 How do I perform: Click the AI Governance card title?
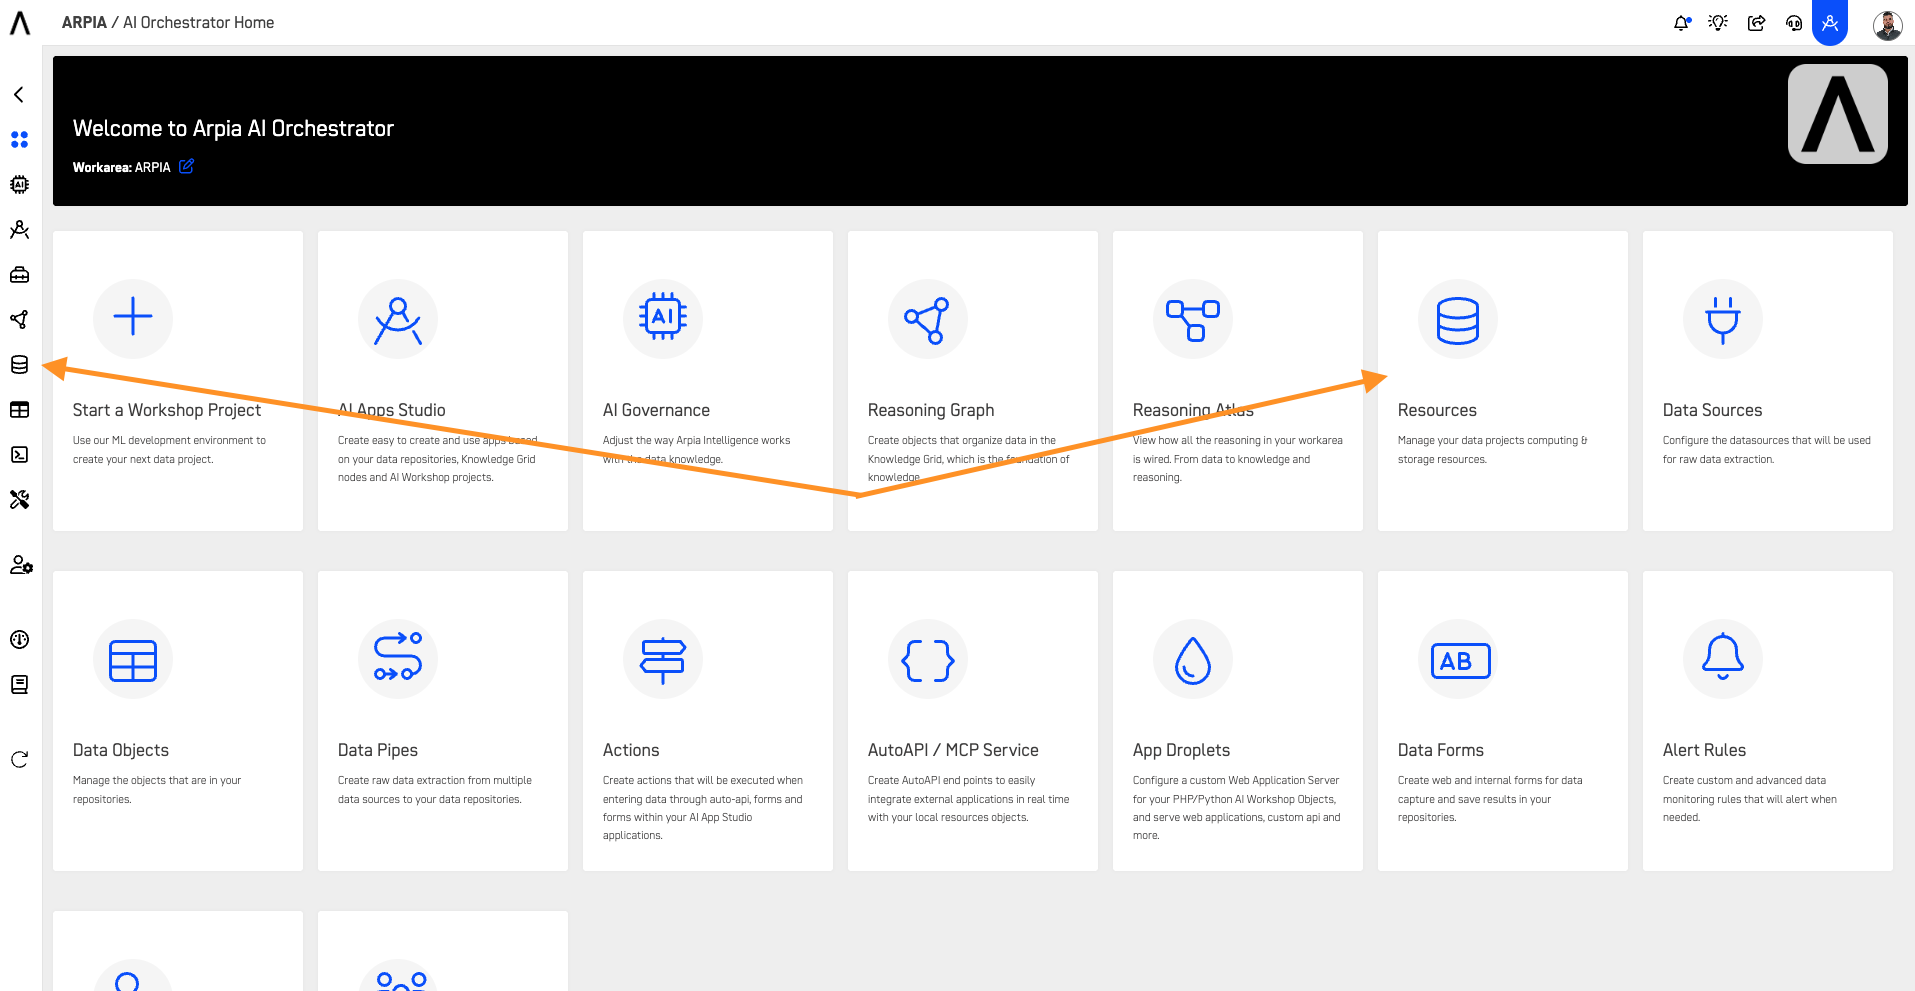(656, 410)
